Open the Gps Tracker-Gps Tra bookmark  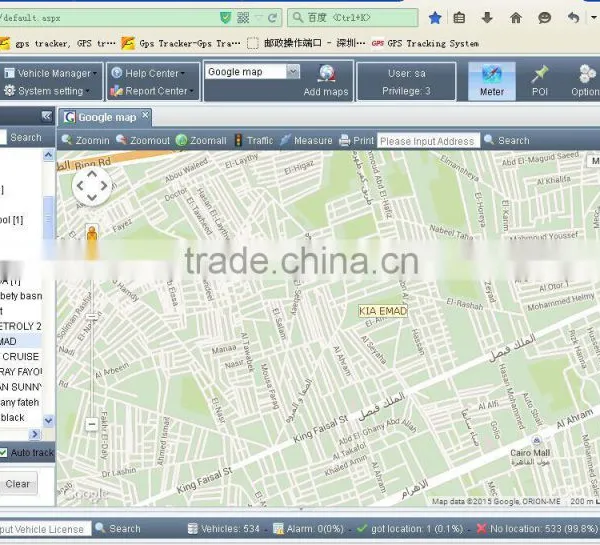click(181, 43)
